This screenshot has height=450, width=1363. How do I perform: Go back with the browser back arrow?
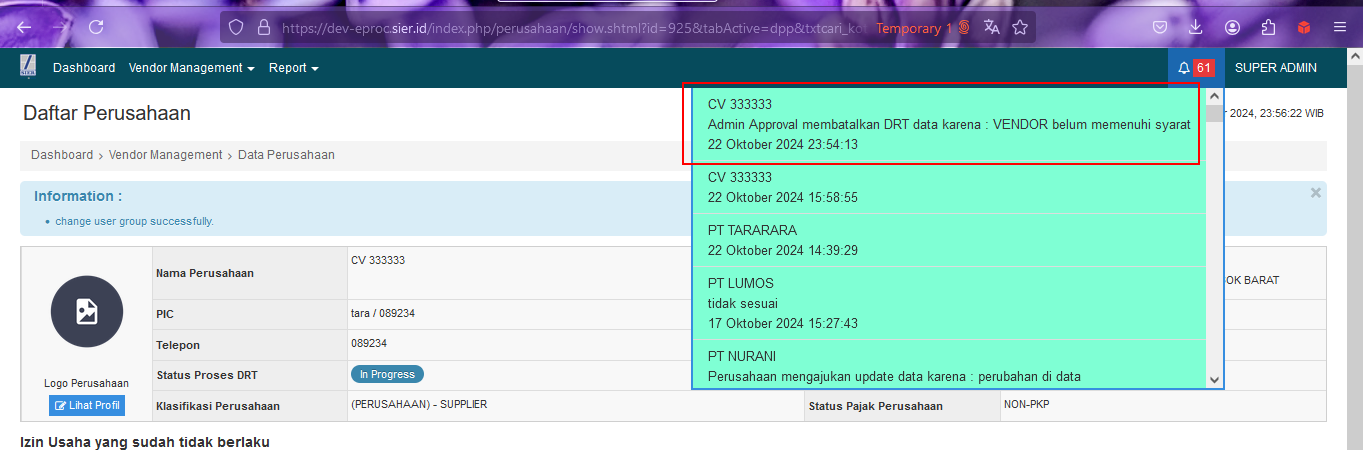coord(24,28)
